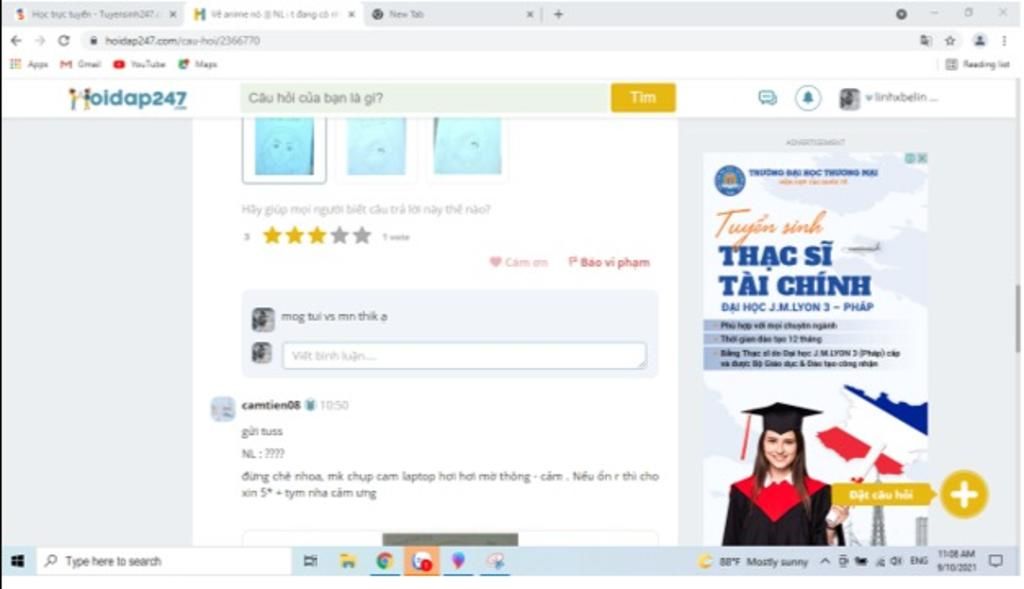Open the Gmail bookmark
This screenshot has height=589, width=1024.
point(80,64)
